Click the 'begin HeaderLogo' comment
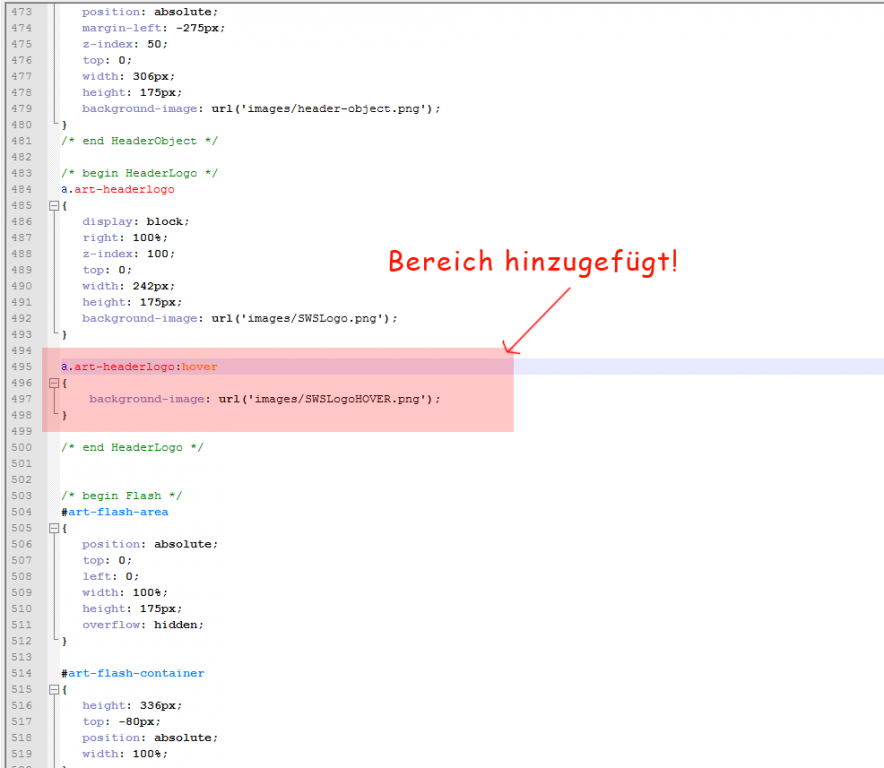Viewport: 884px width, 768px height. [139, 173]
